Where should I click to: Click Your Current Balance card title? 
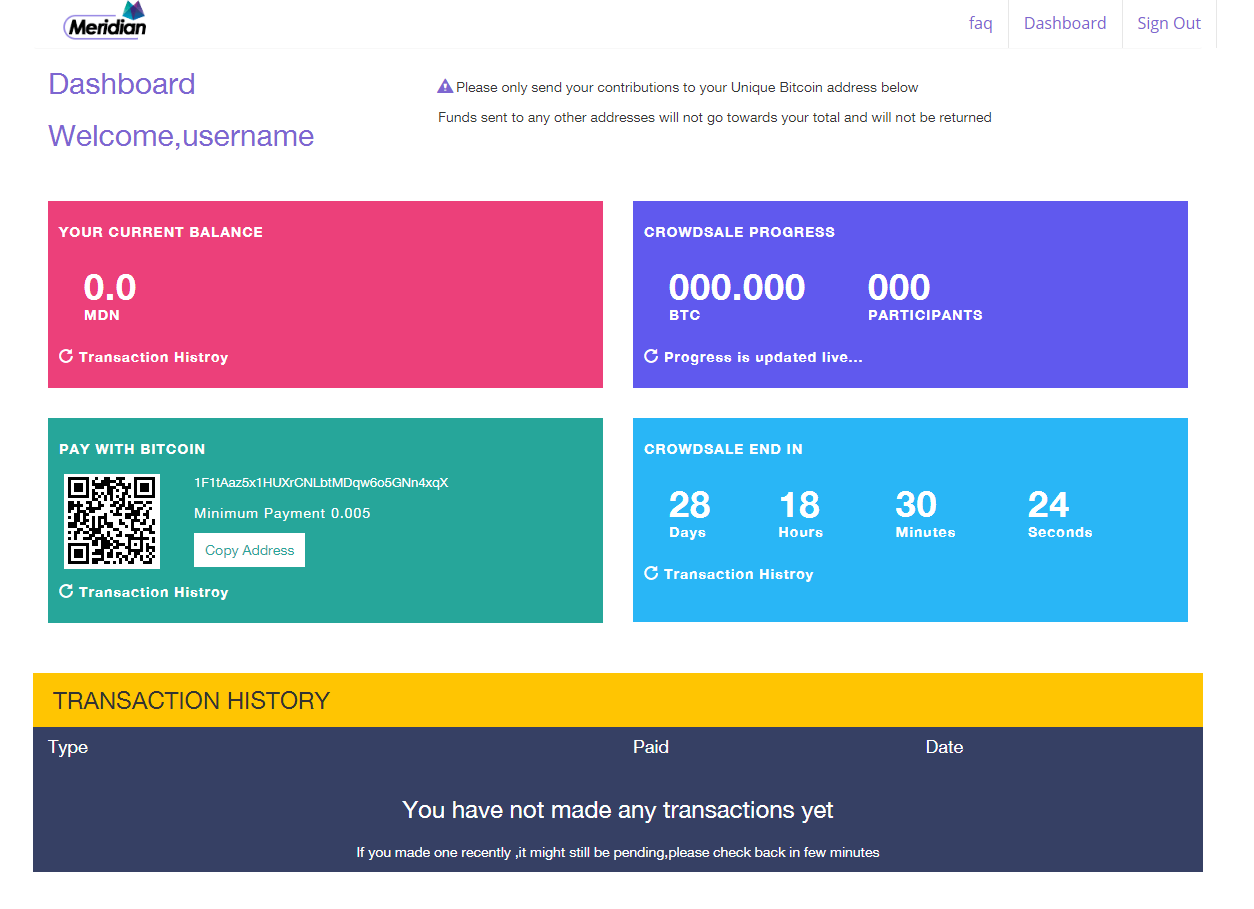161,232
